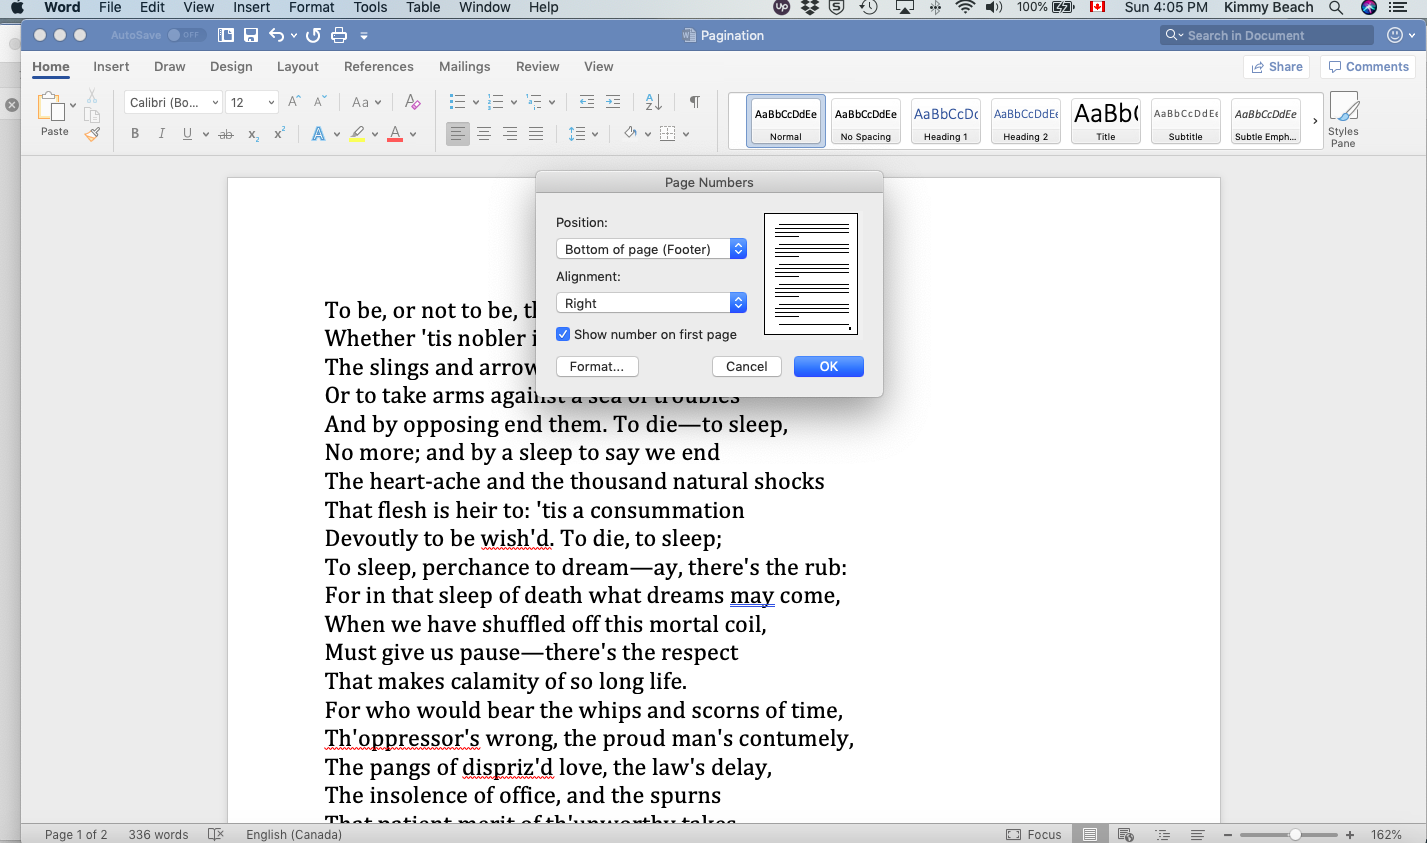Open the Styles Pane
The height and width of the screenshot is (843, 1427).
pos(1343,120)
